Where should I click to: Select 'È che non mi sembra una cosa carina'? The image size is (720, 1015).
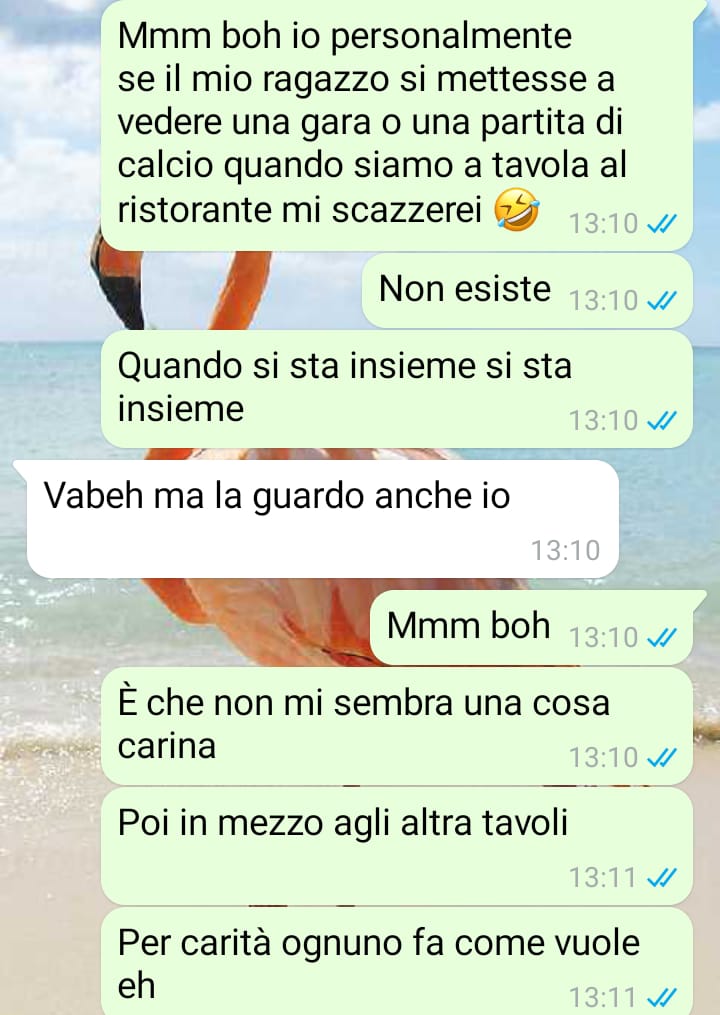point(397,726)
